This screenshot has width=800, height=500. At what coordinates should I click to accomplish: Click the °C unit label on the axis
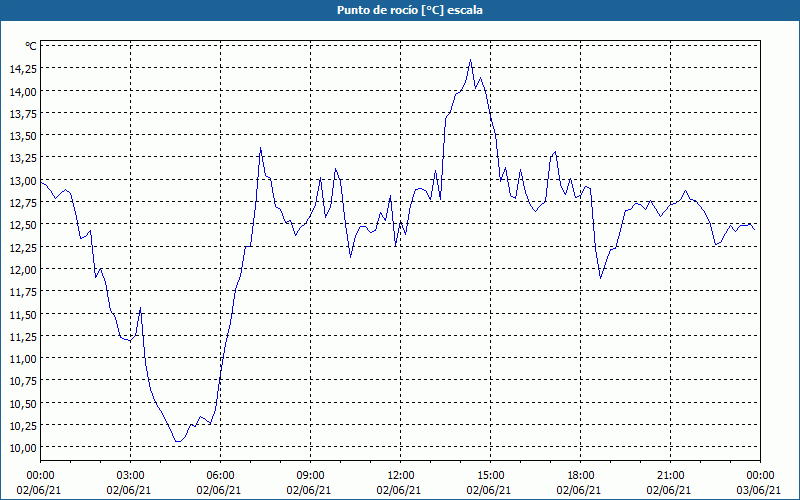[31, 46]
